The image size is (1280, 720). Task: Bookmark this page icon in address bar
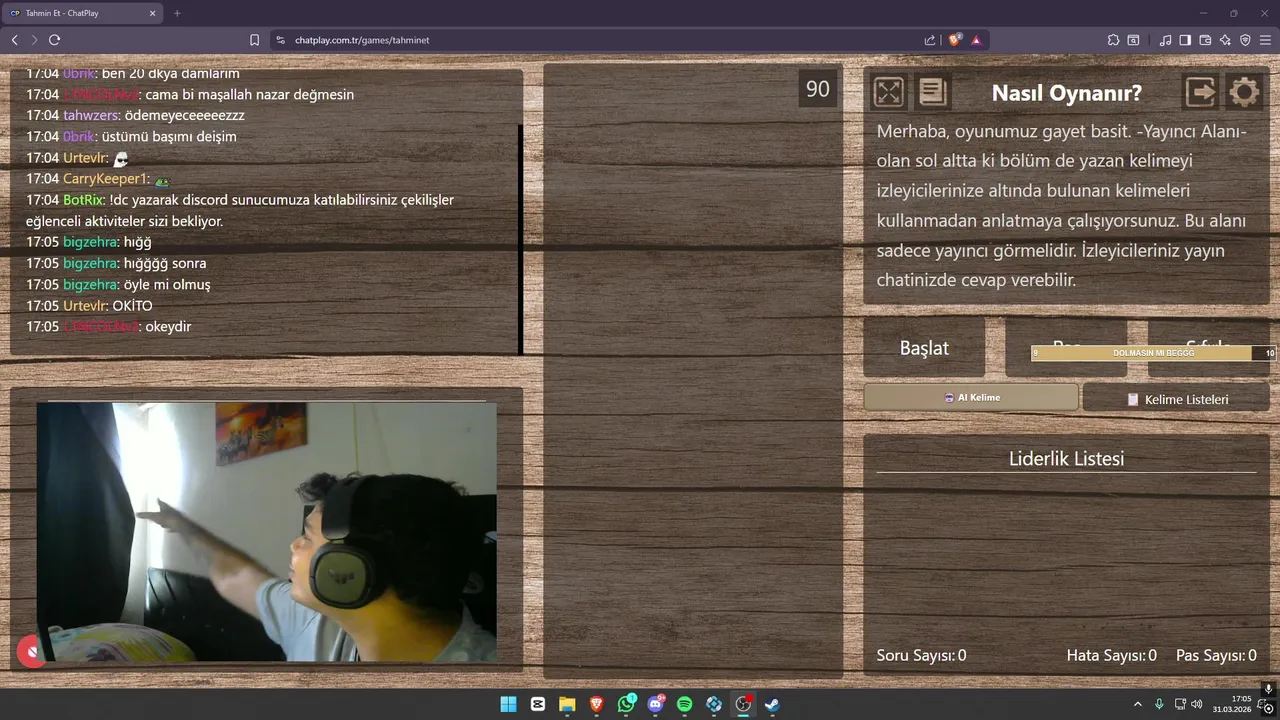254,40
